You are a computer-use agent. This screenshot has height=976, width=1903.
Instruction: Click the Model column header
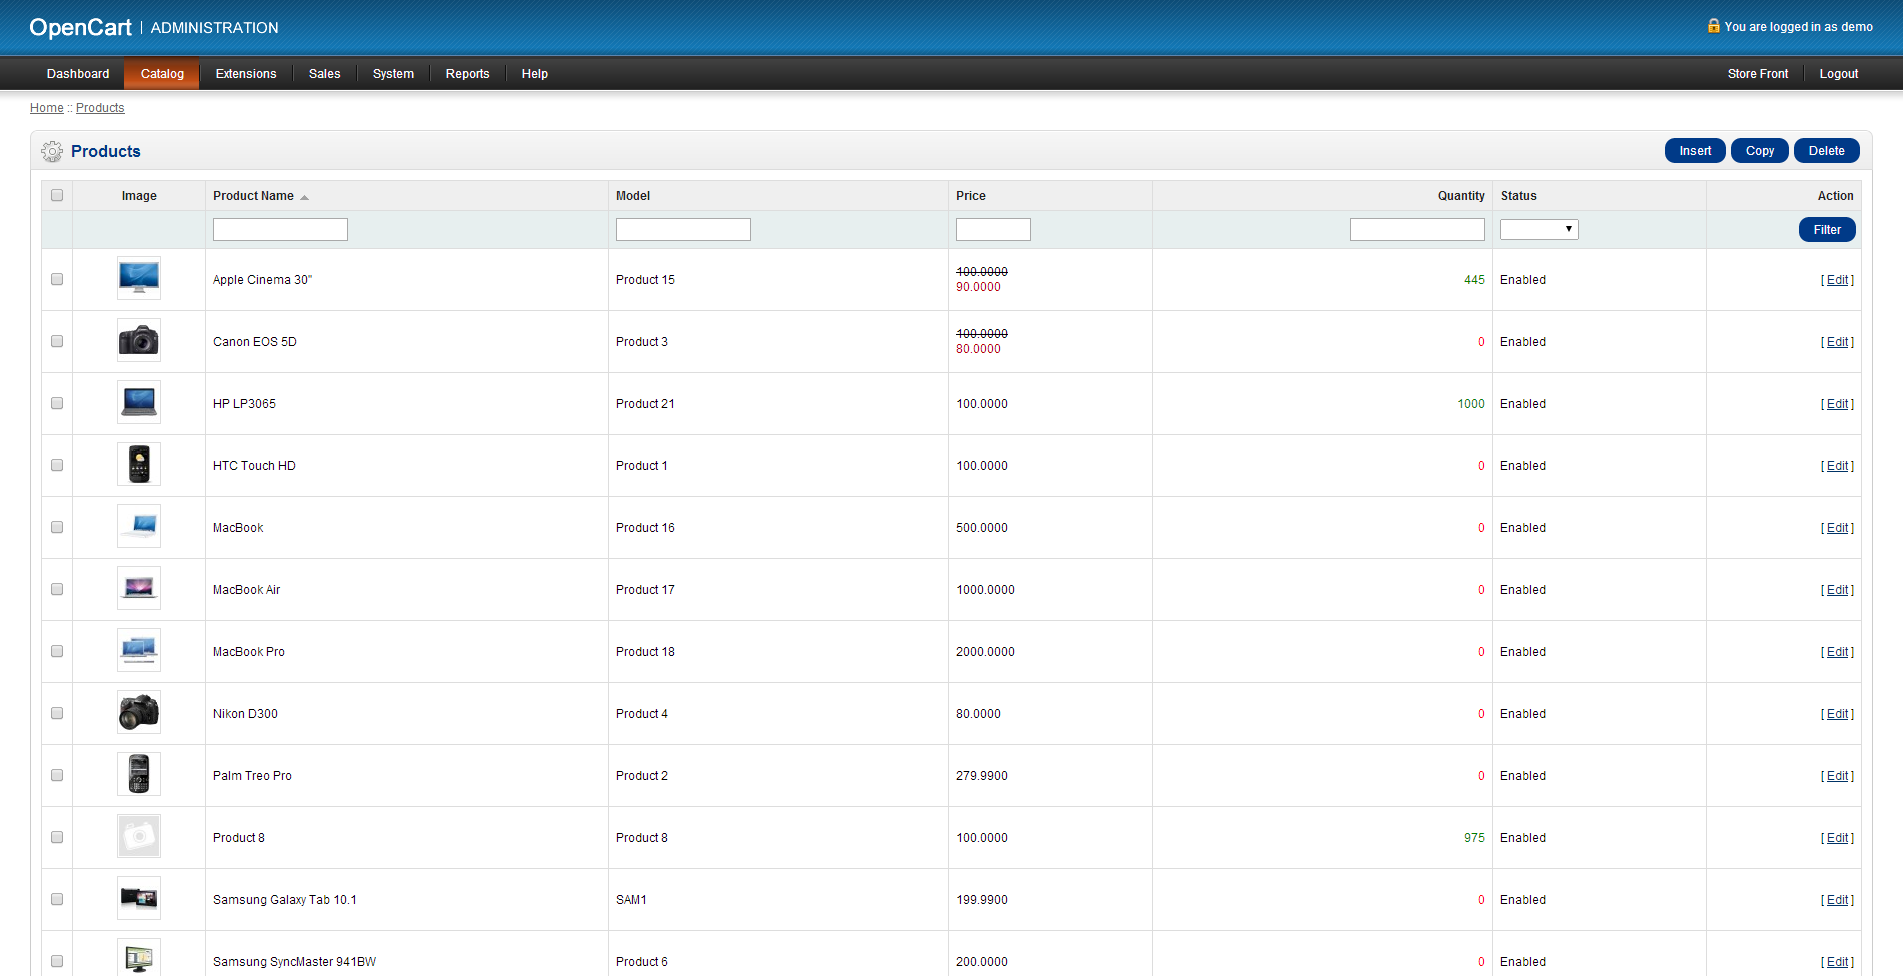coord(633,196)
